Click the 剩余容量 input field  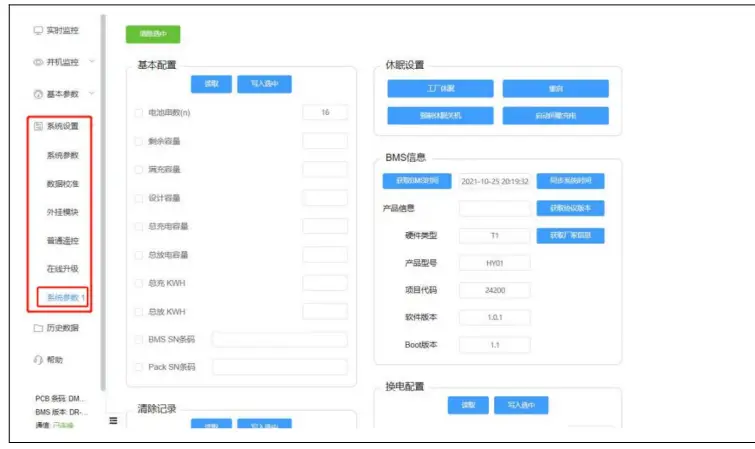325,141
